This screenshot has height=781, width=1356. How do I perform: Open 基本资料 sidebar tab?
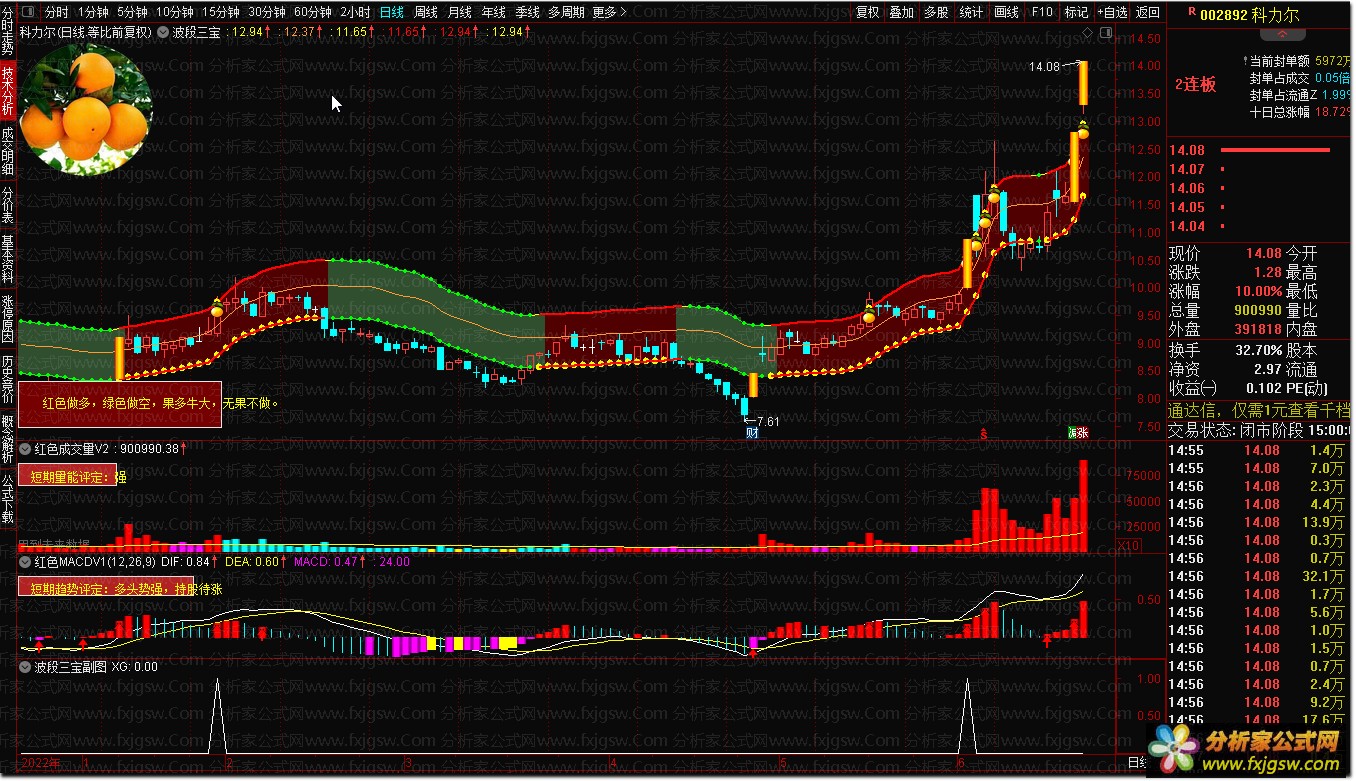click(8, 260)
